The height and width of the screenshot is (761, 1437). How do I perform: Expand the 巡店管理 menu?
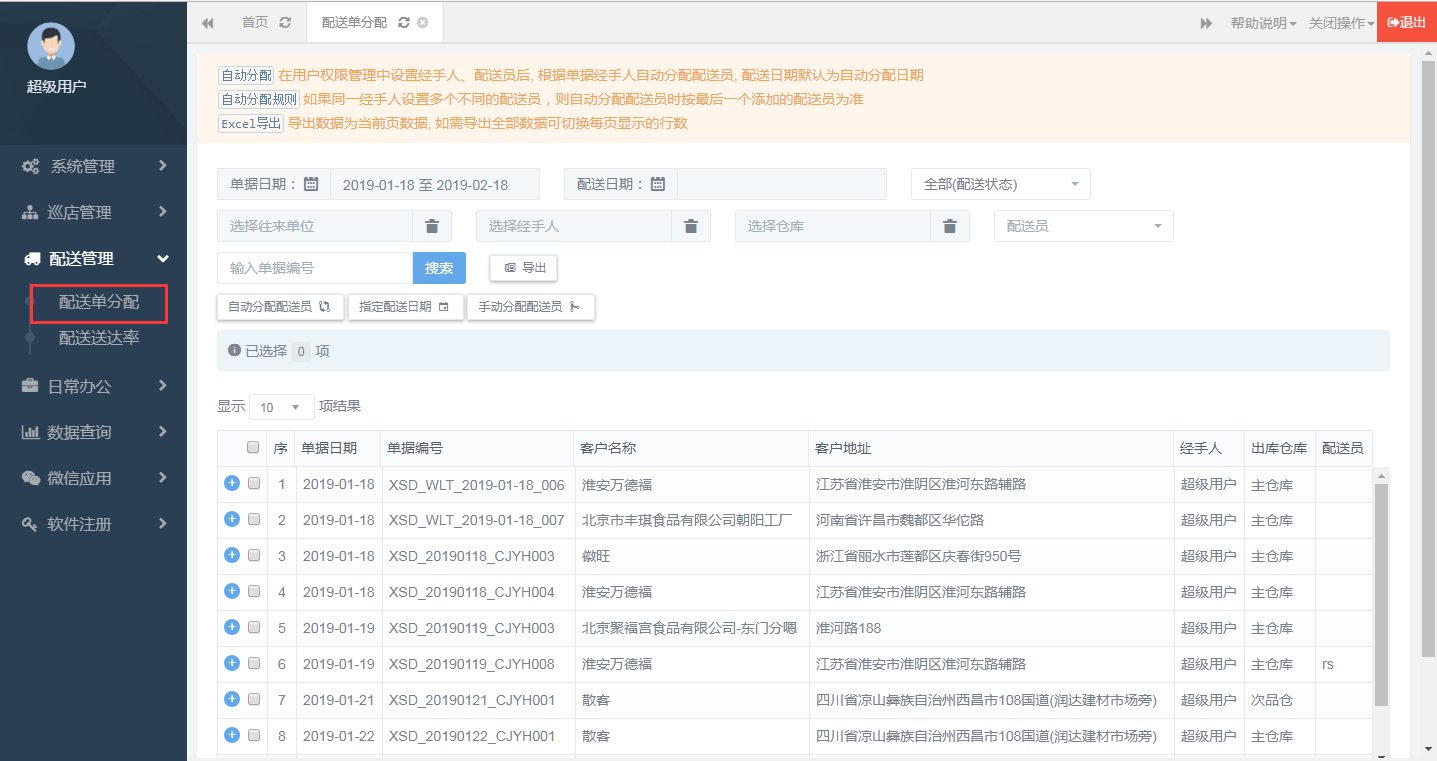[93, 213]
